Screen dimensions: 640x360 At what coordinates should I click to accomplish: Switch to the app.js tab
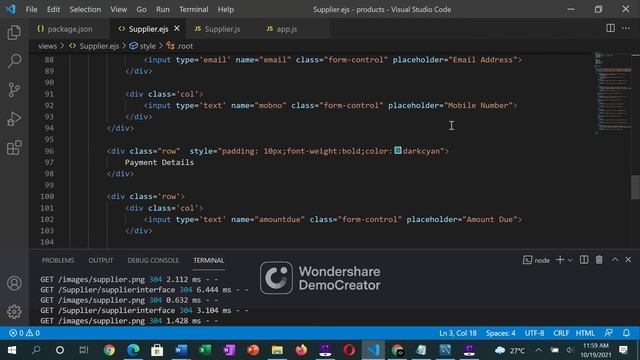(282, 29)
